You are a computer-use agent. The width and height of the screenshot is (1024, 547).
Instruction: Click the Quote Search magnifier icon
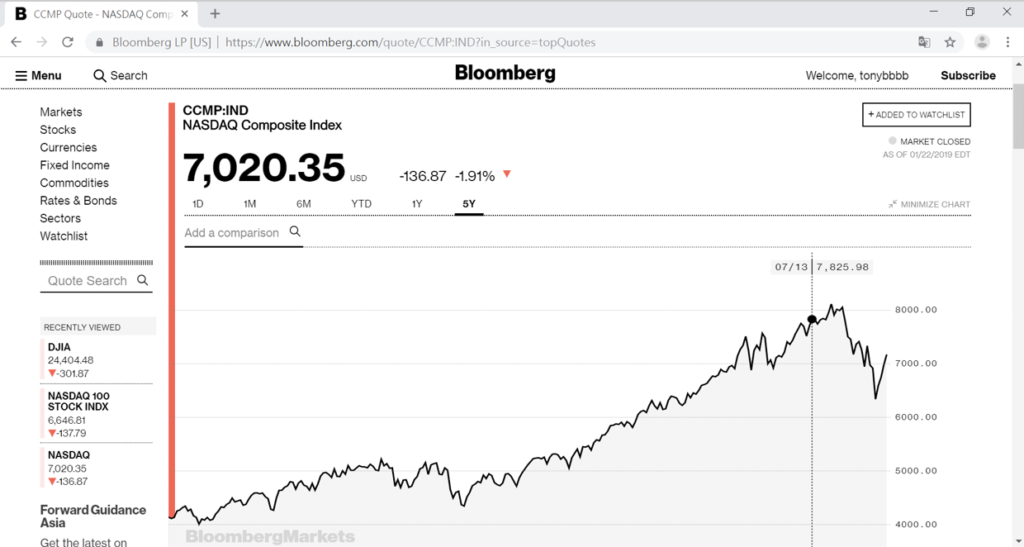coord(142,280)
